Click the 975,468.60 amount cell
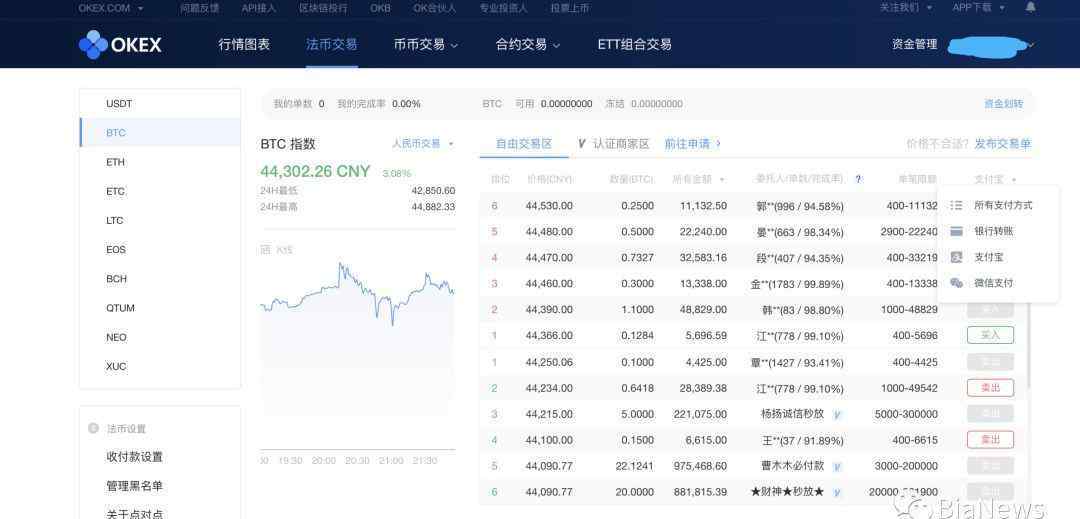The image size is (1080, 519). 698,466
